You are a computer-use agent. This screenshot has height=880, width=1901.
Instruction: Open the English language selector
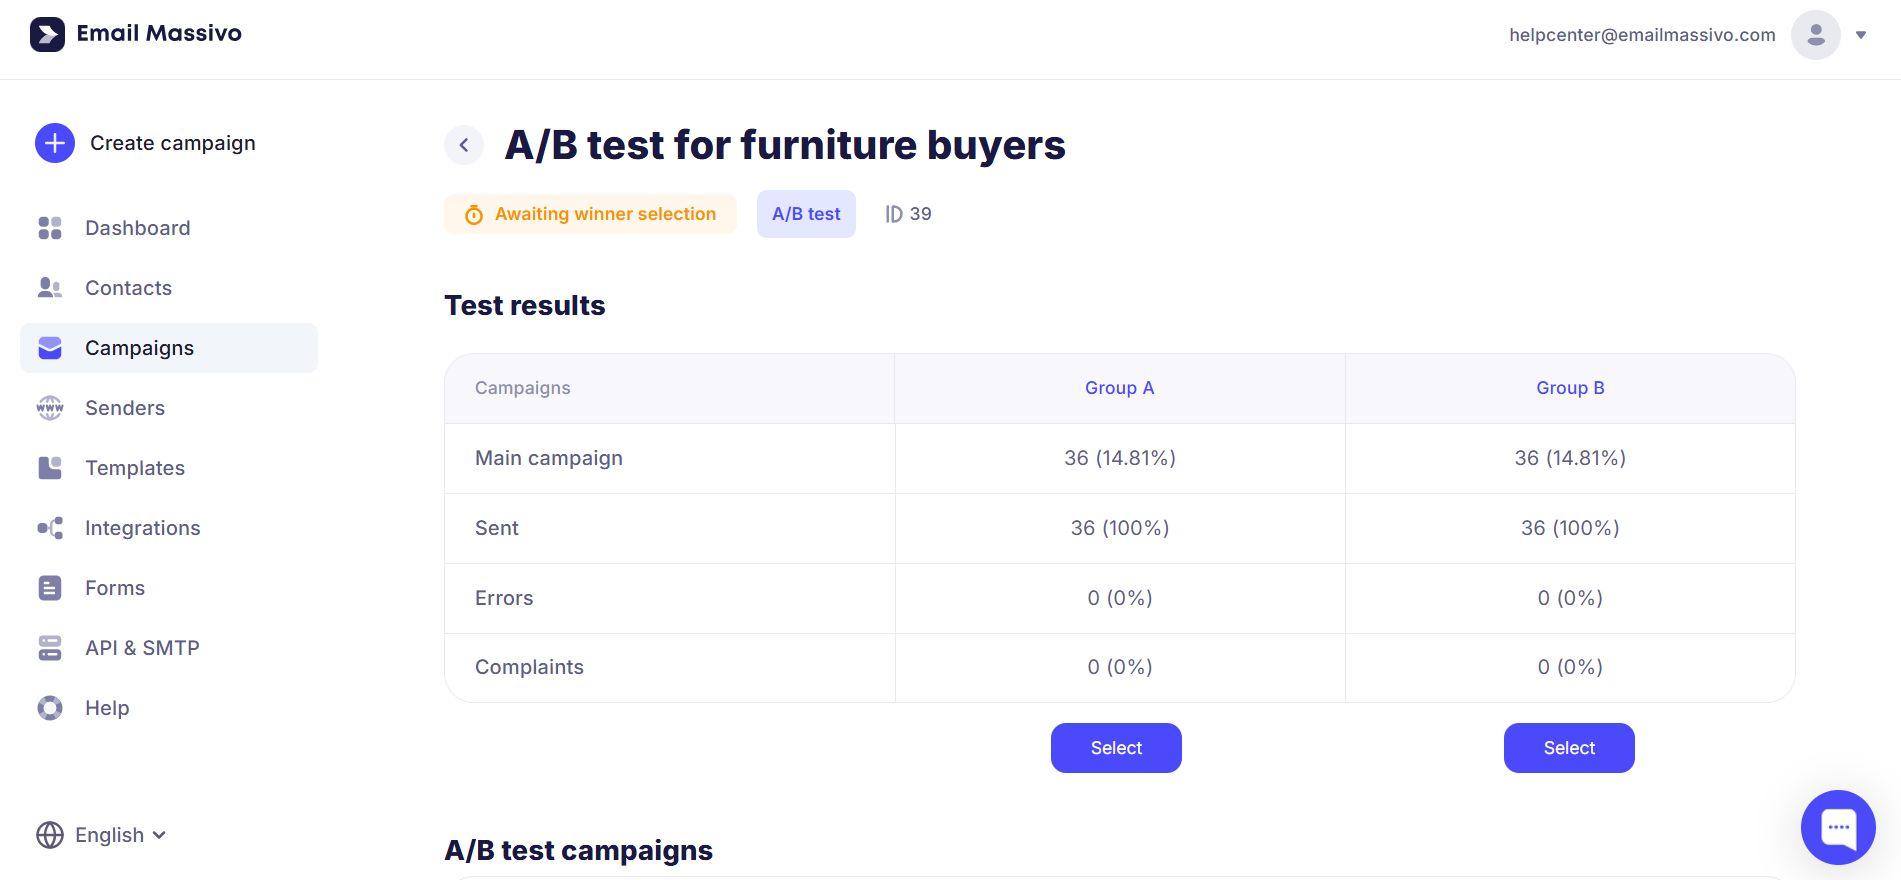[x=101, y=835]
